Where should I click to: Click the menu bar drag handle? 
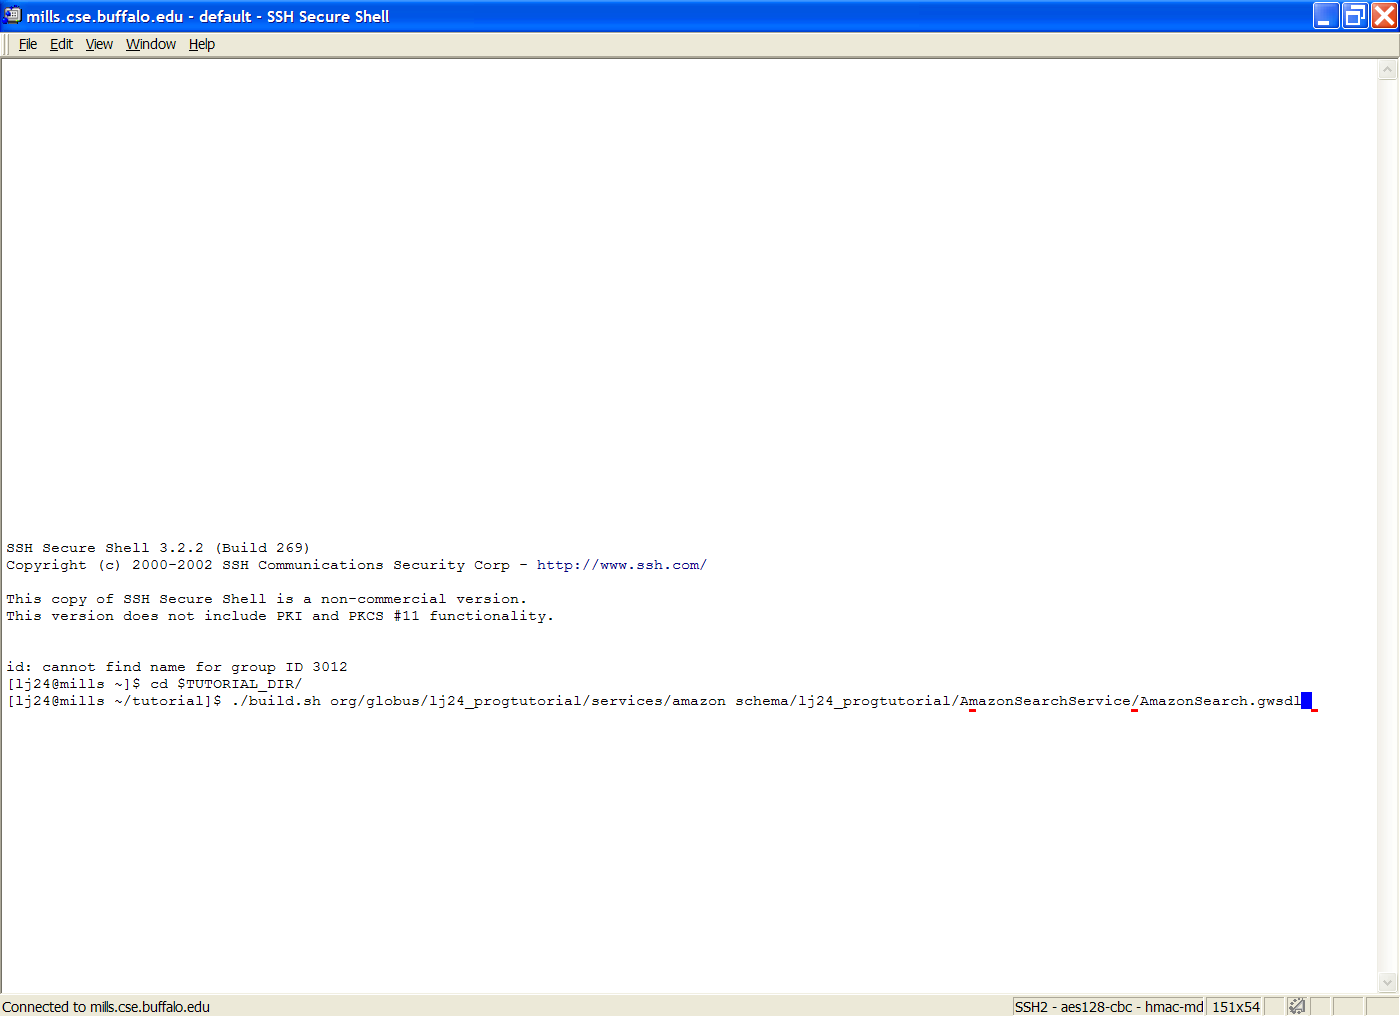pyautogui.click(x=7, y=44)
